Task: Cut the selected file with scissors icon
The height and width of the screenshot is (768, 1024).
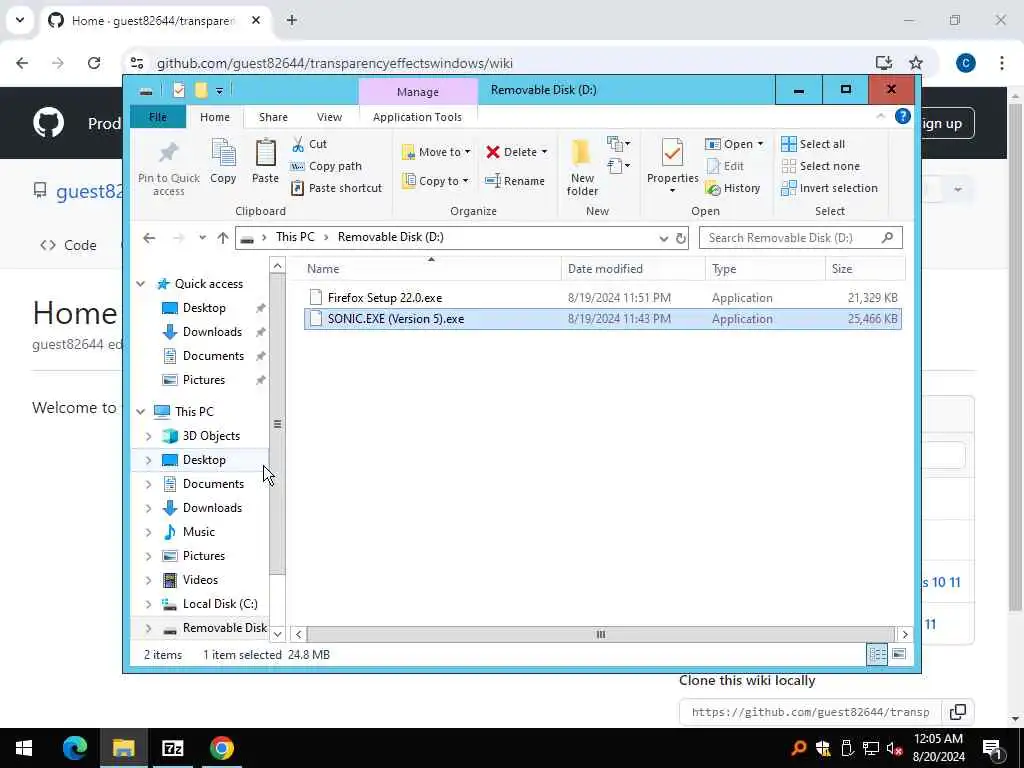Action: pos(309,144)
